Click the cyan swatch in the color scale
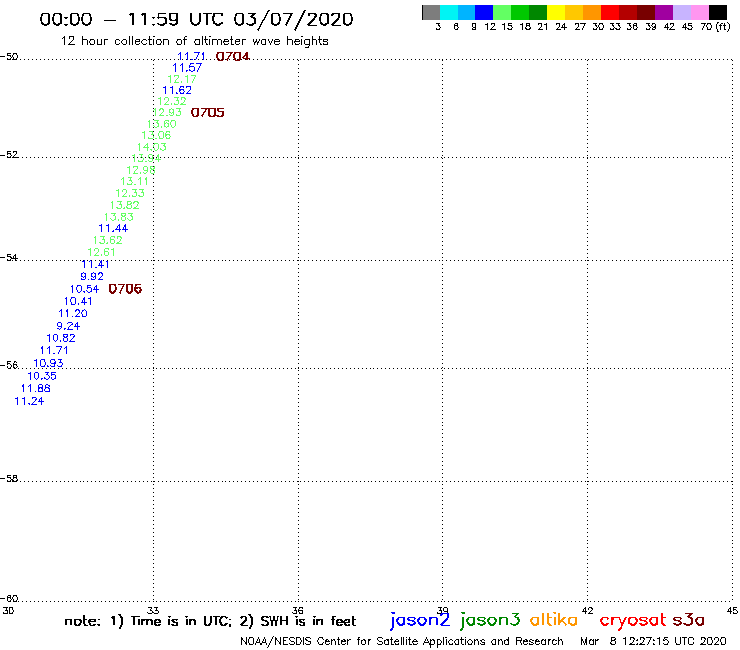This screenshot has height=650, width=740. coord(449,12)
